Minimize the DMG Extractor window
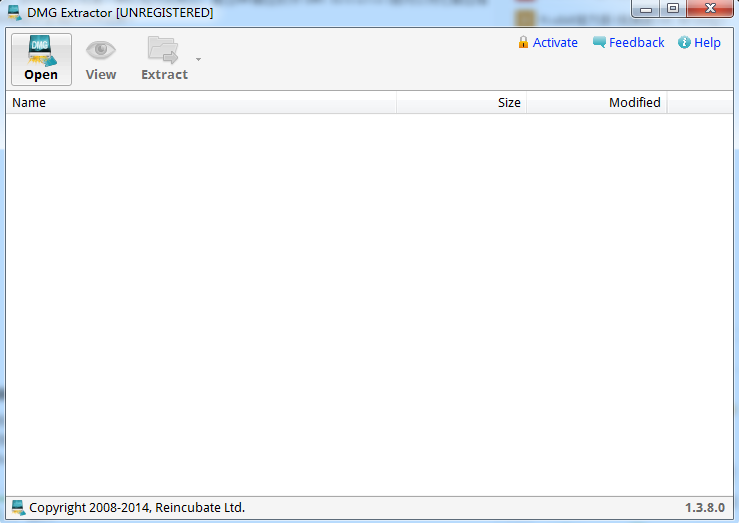The width and height of the screenshot is (739, 523). (646, 8)
